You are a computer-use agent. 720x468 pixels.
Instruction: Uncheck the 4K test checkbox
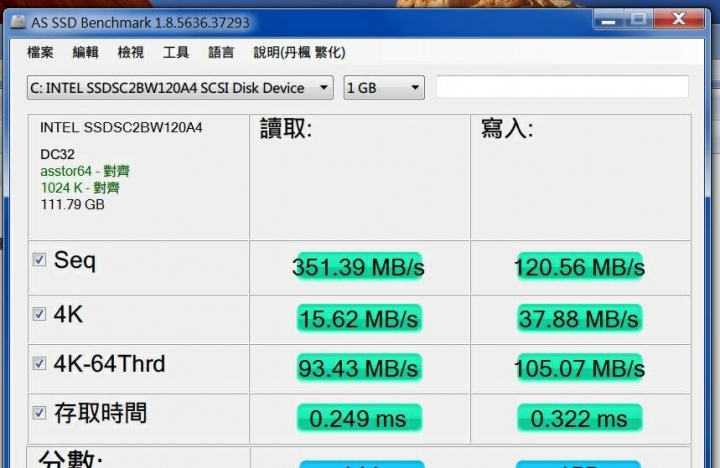click(39, 314)
